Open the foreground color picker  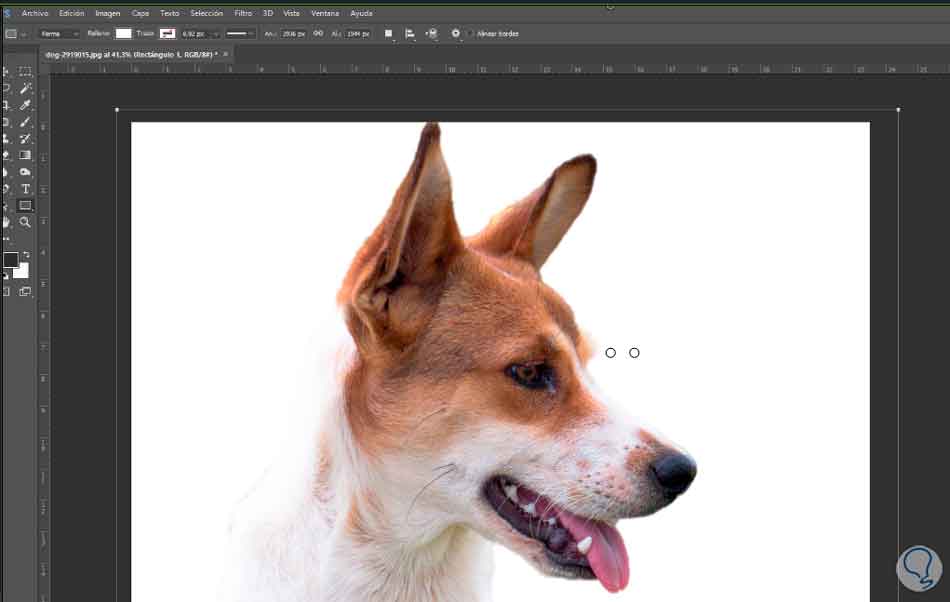coord(11,260)
